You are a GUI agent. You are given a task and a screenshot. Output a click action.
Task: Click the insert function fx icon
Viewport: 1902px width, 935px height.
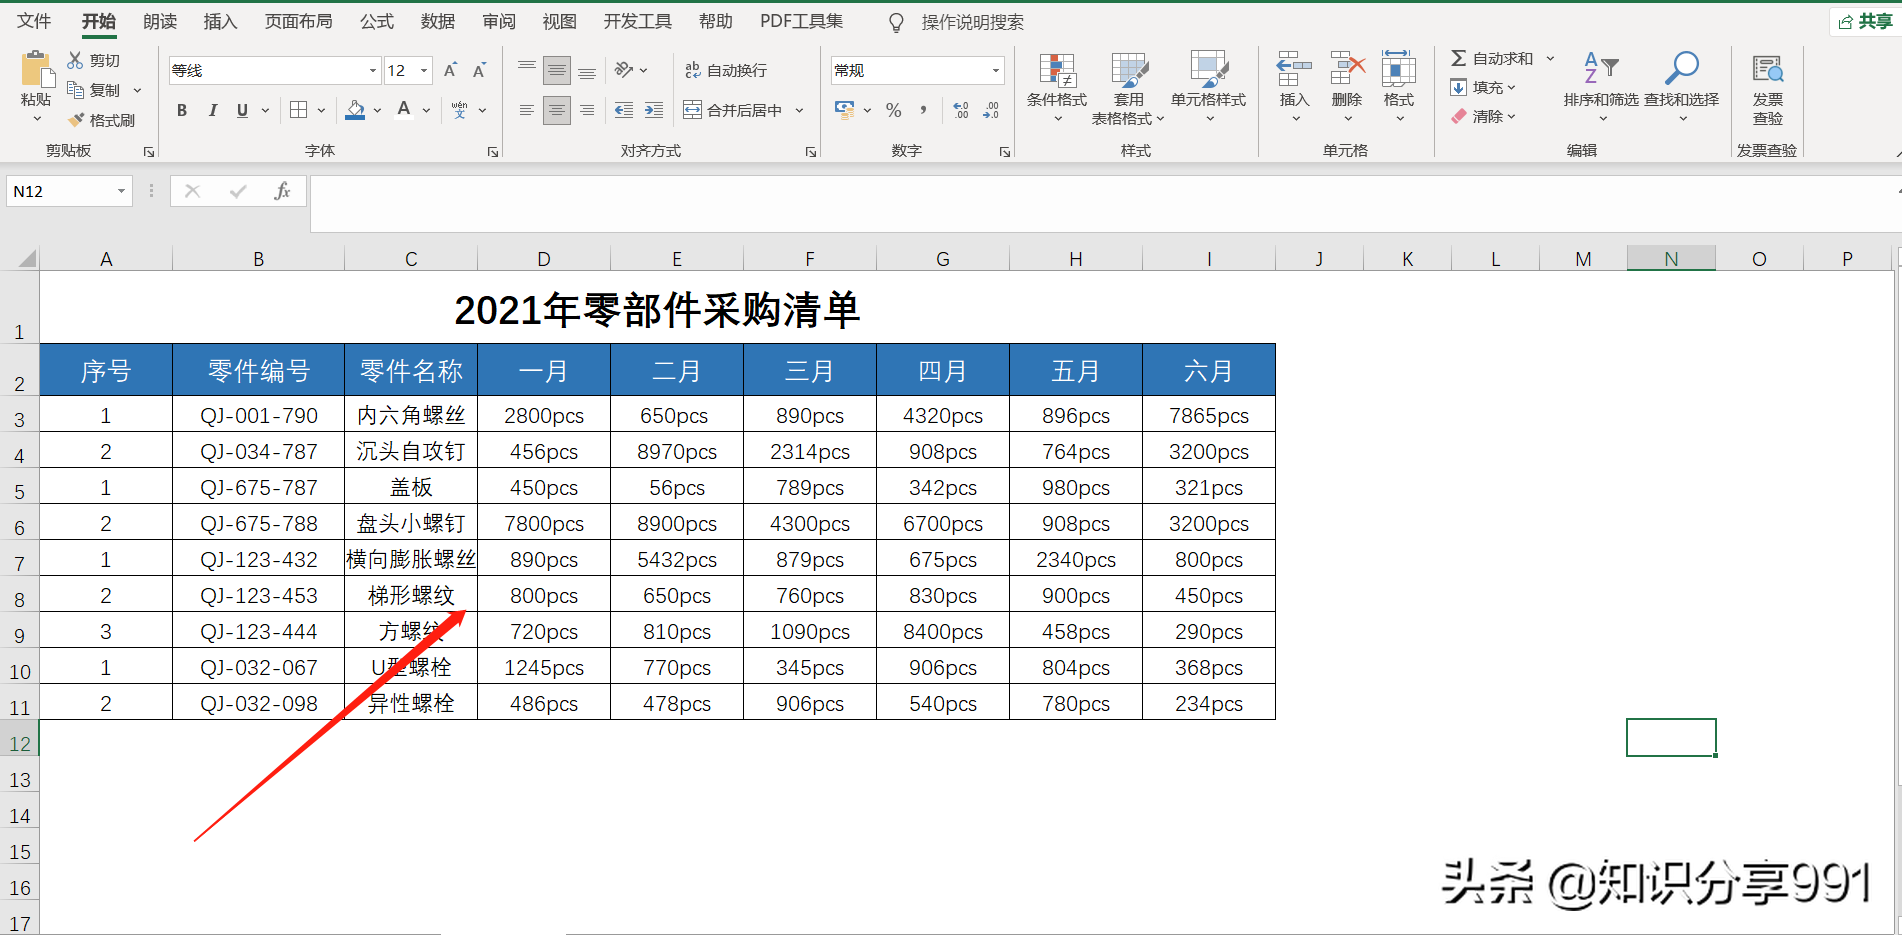click(x=282, y=191)
